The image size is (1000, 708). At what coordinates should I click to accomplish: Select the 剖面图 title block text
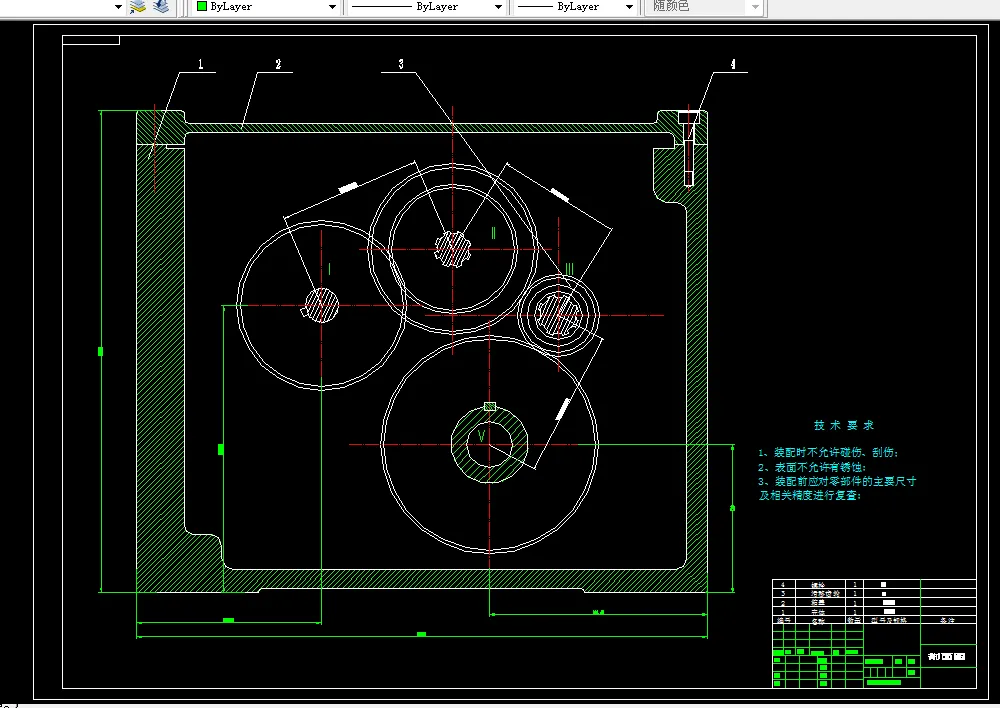tap(946, 656)
